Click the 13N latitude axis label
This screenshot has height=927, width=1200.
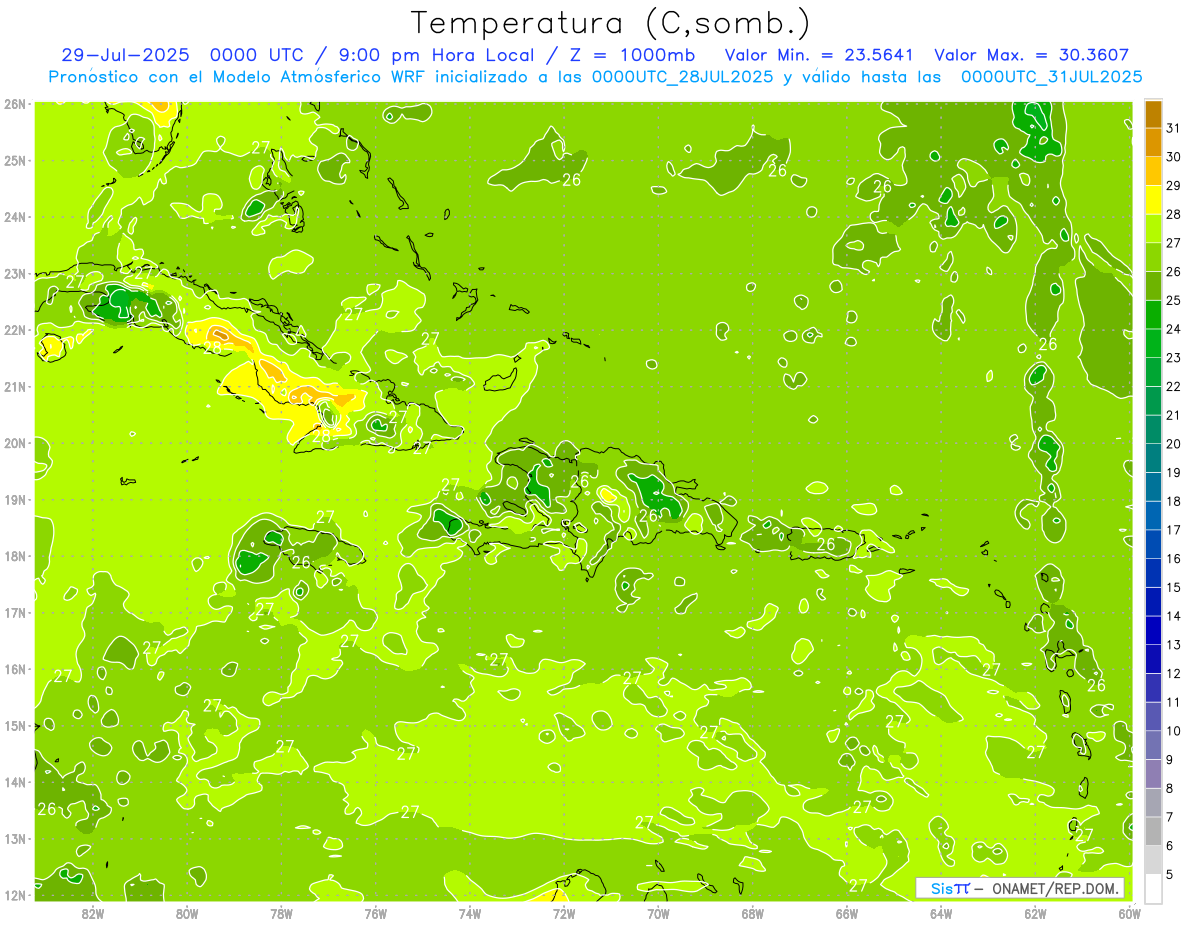point(15,838)
